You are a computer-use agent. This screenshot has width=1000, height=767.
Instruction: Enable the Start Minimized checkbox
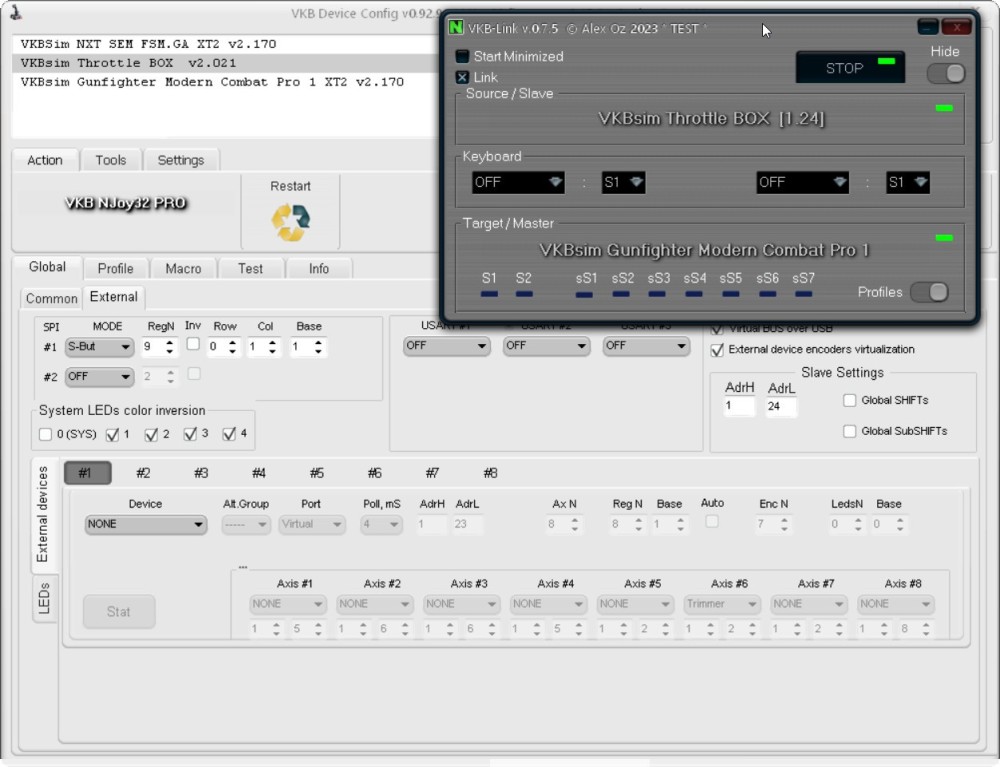click(x=462, y=57)
